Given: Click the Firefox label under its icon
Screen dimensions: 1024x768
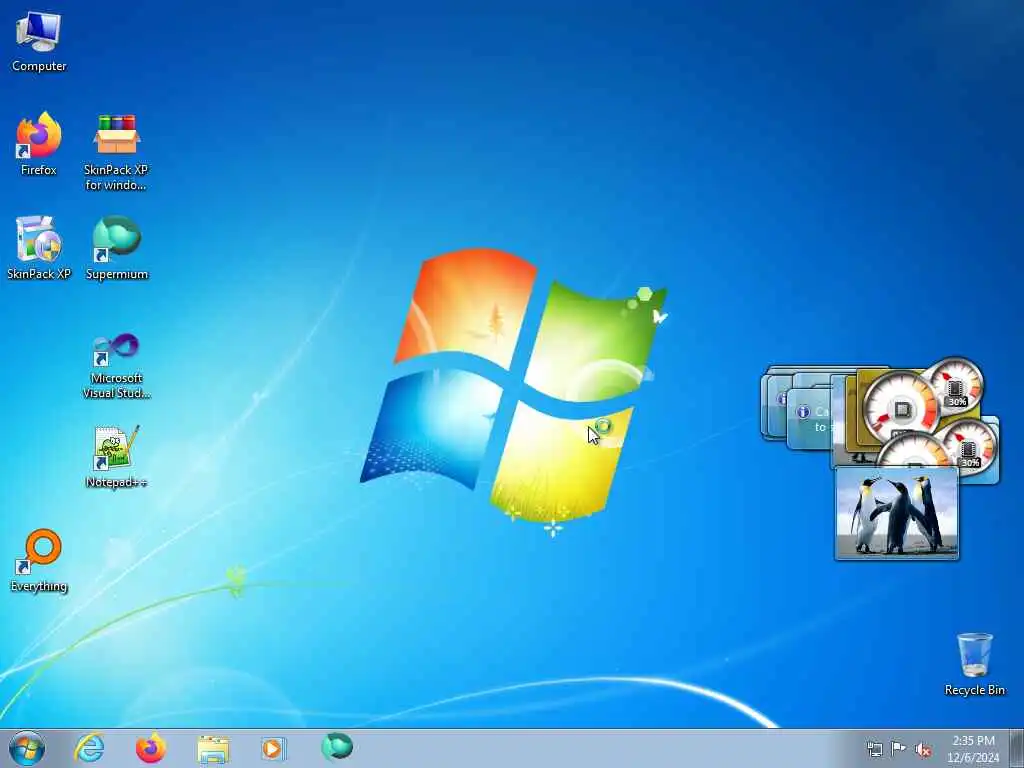Looking at the screenshot, I should [39, 170].
